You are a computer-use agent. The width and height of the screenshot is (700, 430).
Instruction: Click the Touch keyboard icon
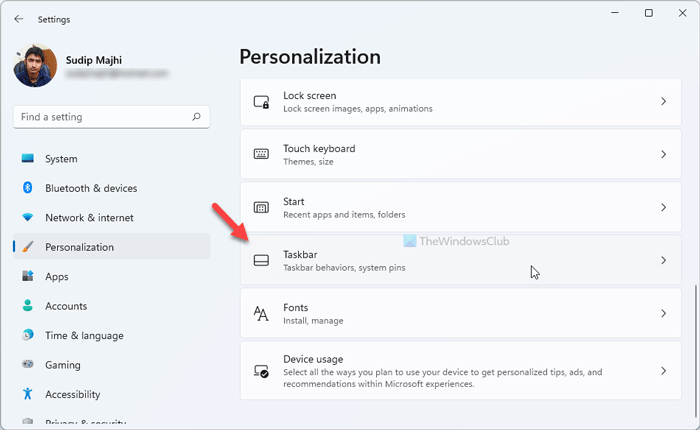pyautogui.click(x=261, y=155)
